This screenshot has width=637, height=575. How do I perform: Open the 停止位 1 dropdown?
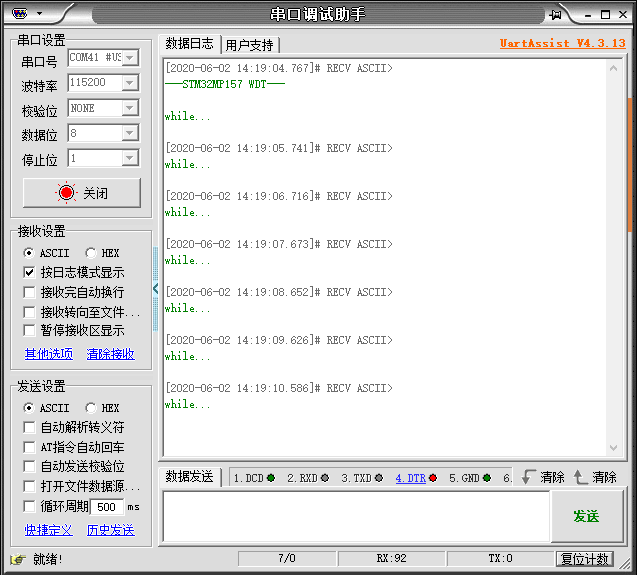tap(130, 158)
